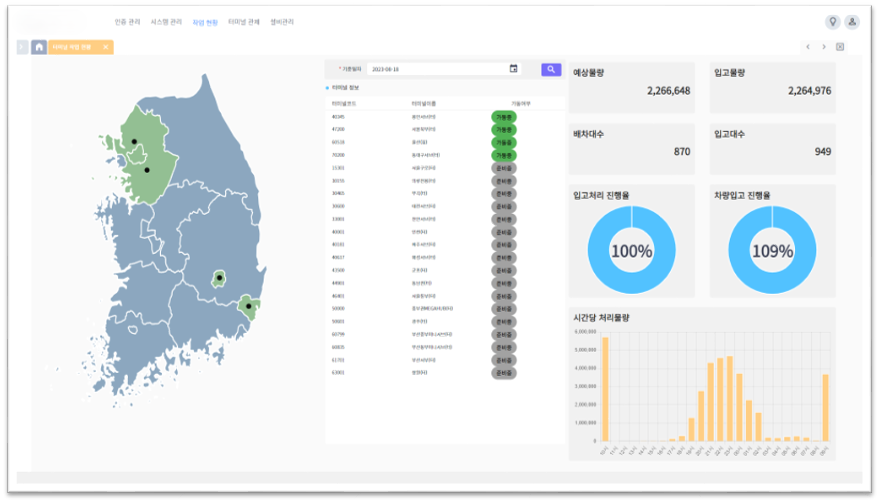The height and width of the screenshot is (503, 880).
Task: Show previous tabs with left arrow
Action: pos(808,47)
